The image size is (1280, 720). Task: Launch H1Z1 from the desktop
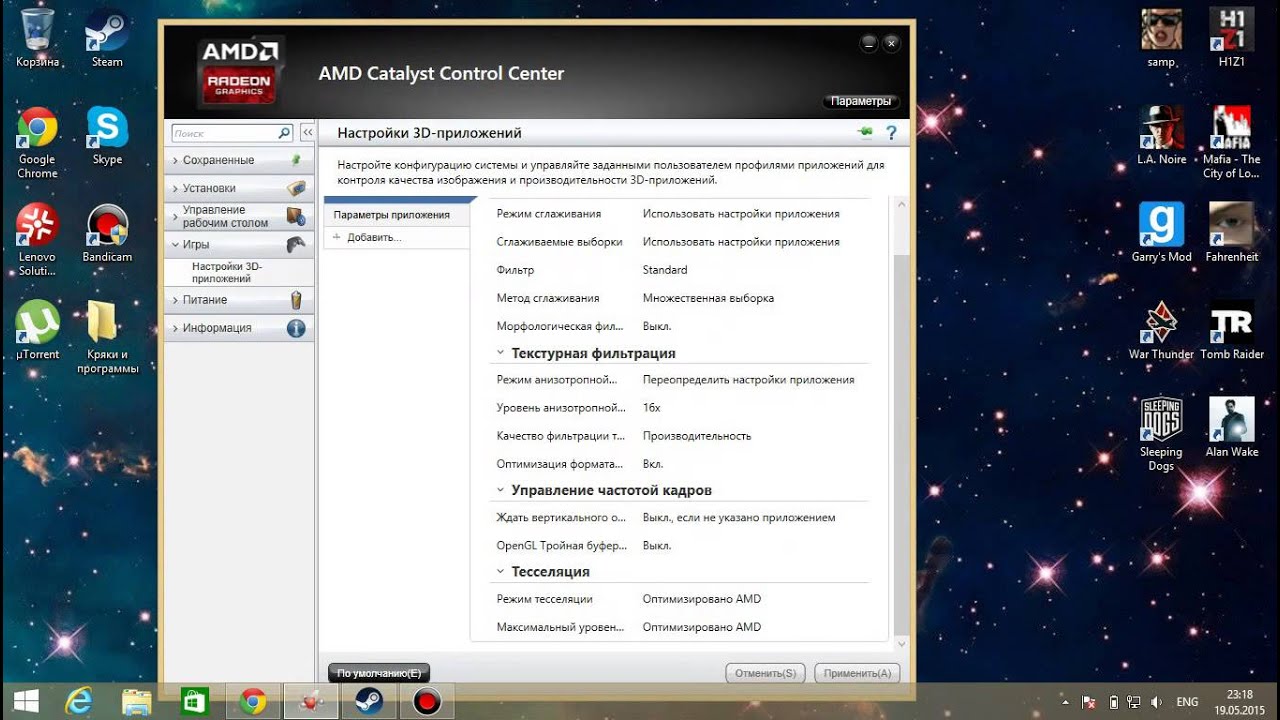[x=1231, y=38]
